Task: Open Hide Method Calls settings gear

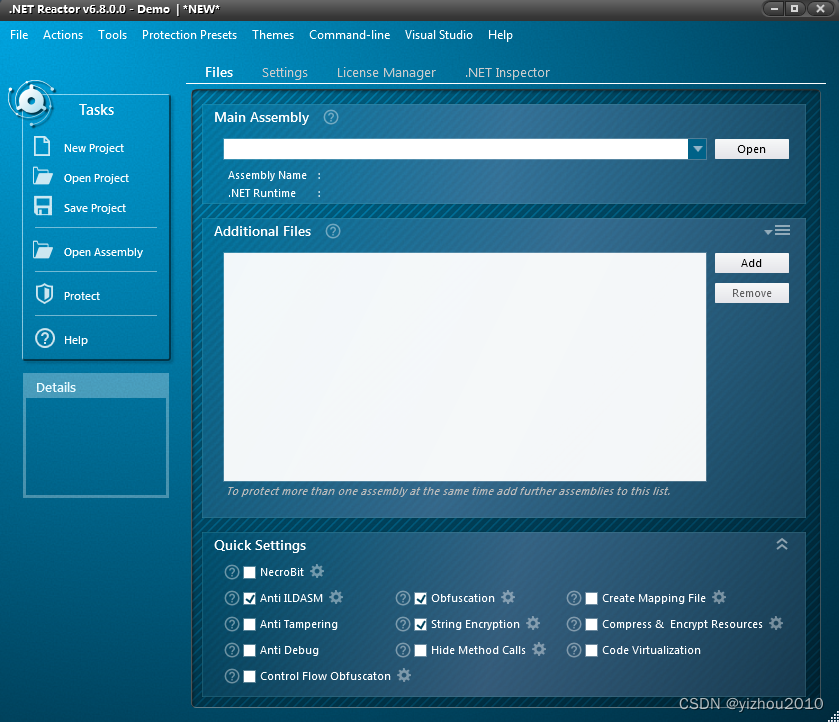Action: [539, 649]
